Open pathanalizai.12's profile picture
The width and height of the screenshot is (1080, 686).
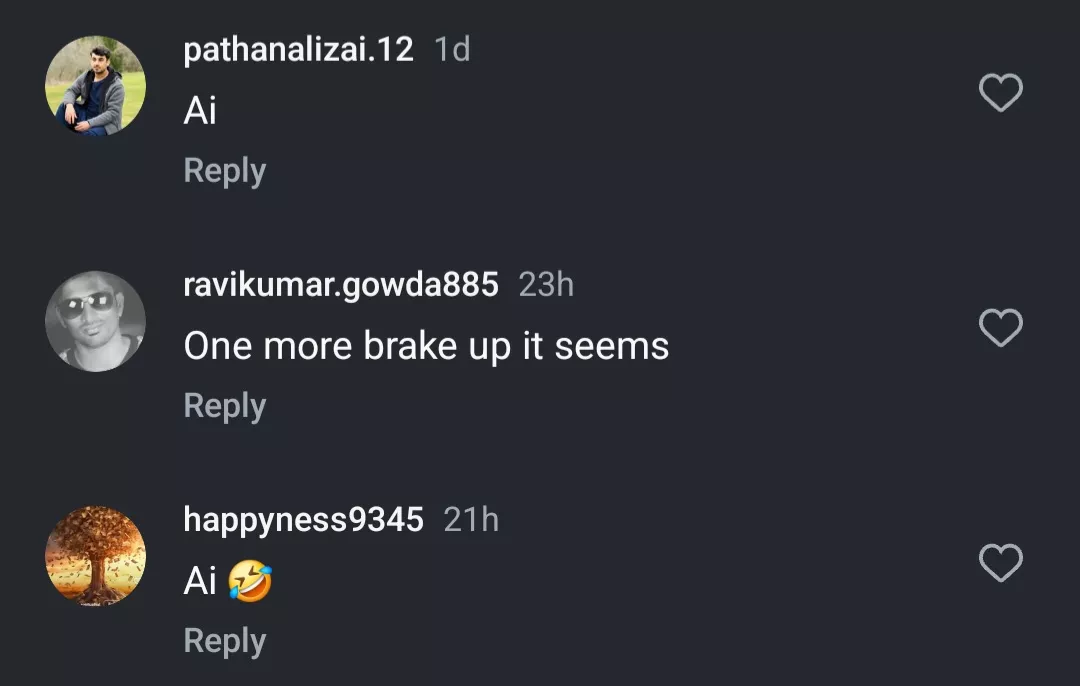[x=96, y=86]
